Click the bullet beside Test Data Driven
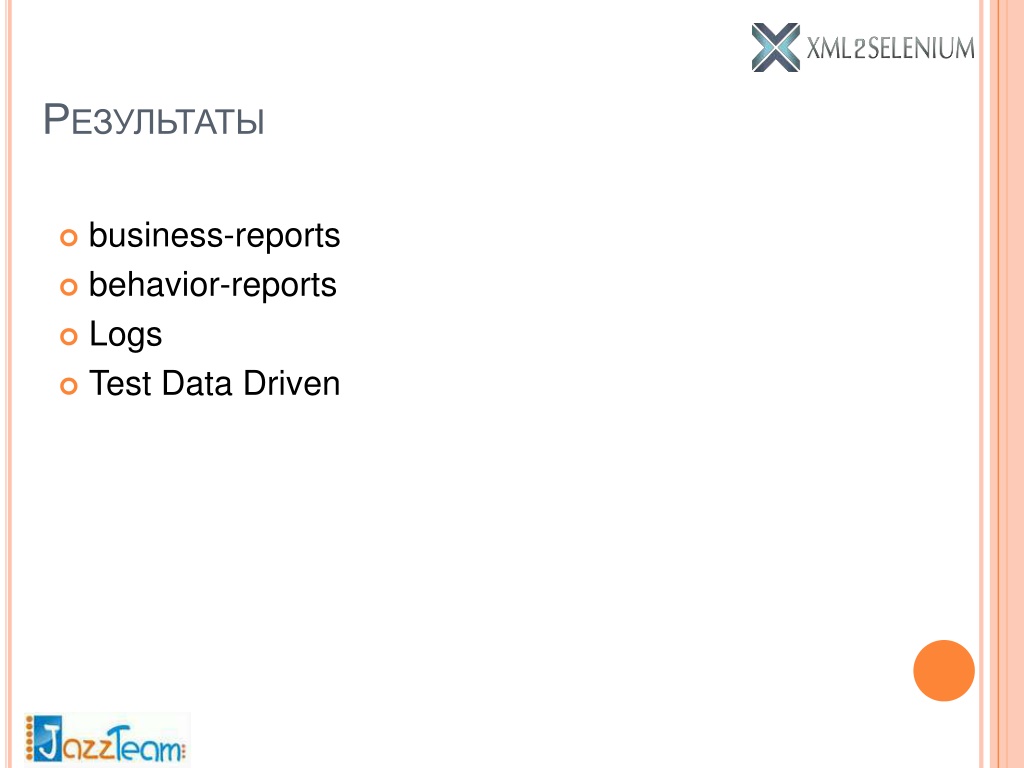 tap(69, 386)
